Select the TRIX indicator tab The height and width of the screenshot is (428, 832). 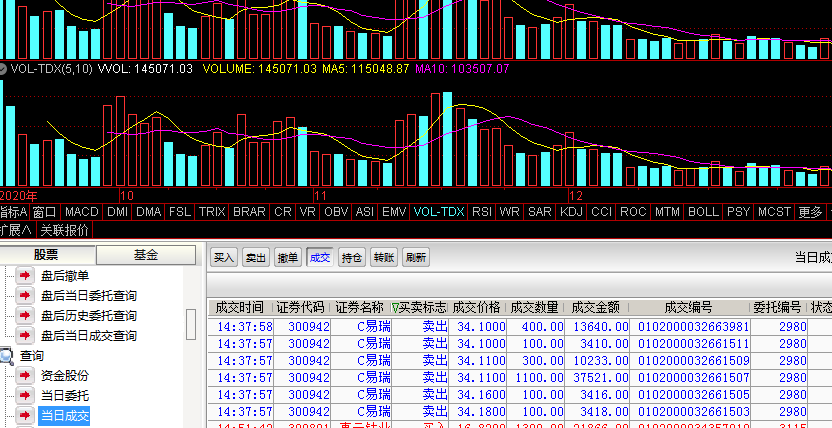[212, 212]
